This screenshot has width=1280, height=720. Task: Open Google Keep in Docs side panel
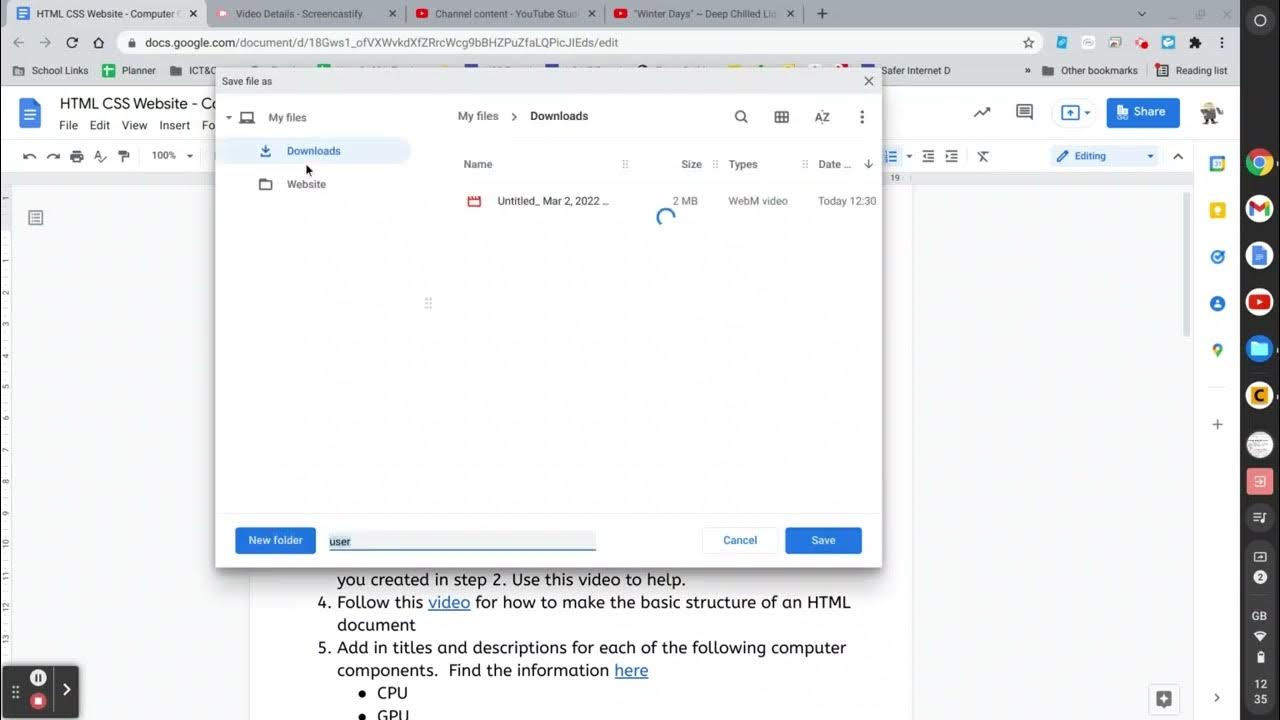[x=1217, y=210]
